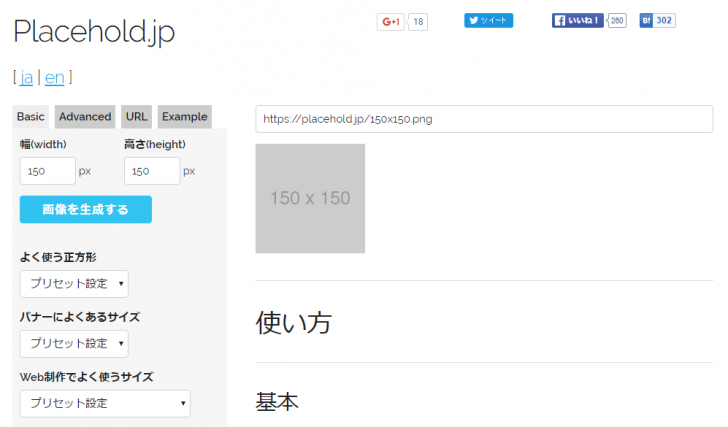
Task: Click the Google +1 share button
Action: 390,21
